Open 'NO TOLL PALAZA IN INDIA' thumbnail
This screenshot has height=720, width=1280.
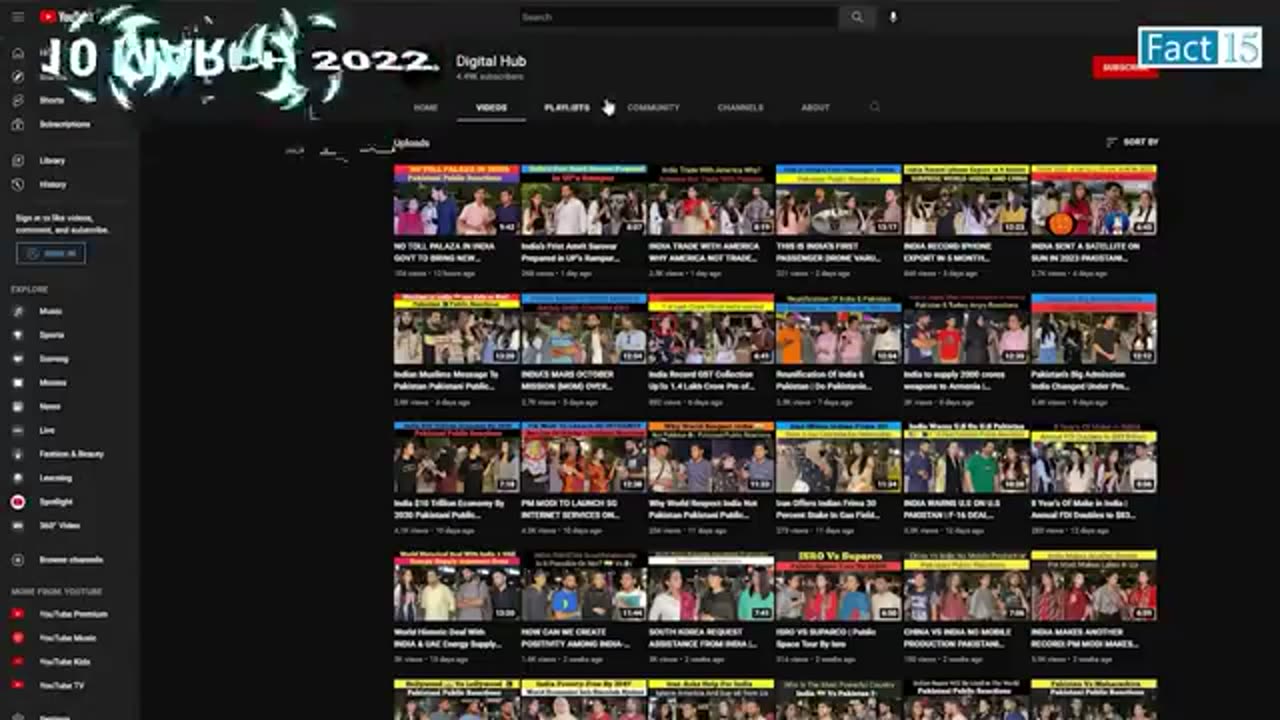point(457,200)
